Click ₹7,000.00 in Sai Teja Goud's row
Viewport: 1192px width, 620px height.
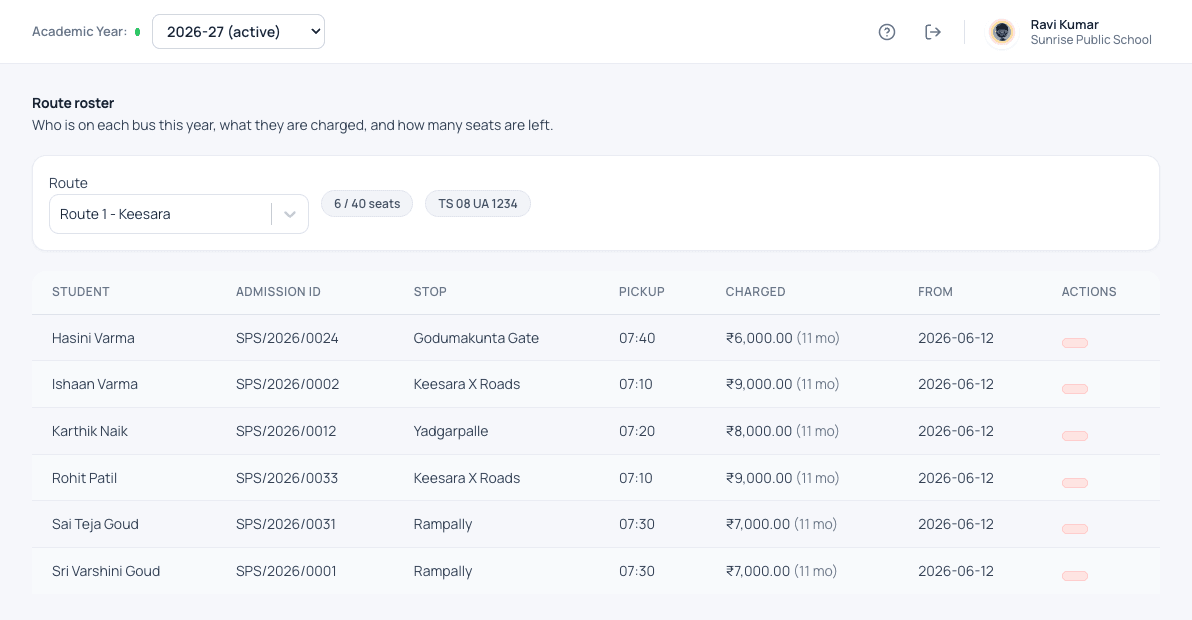click(x=757, y=524)
